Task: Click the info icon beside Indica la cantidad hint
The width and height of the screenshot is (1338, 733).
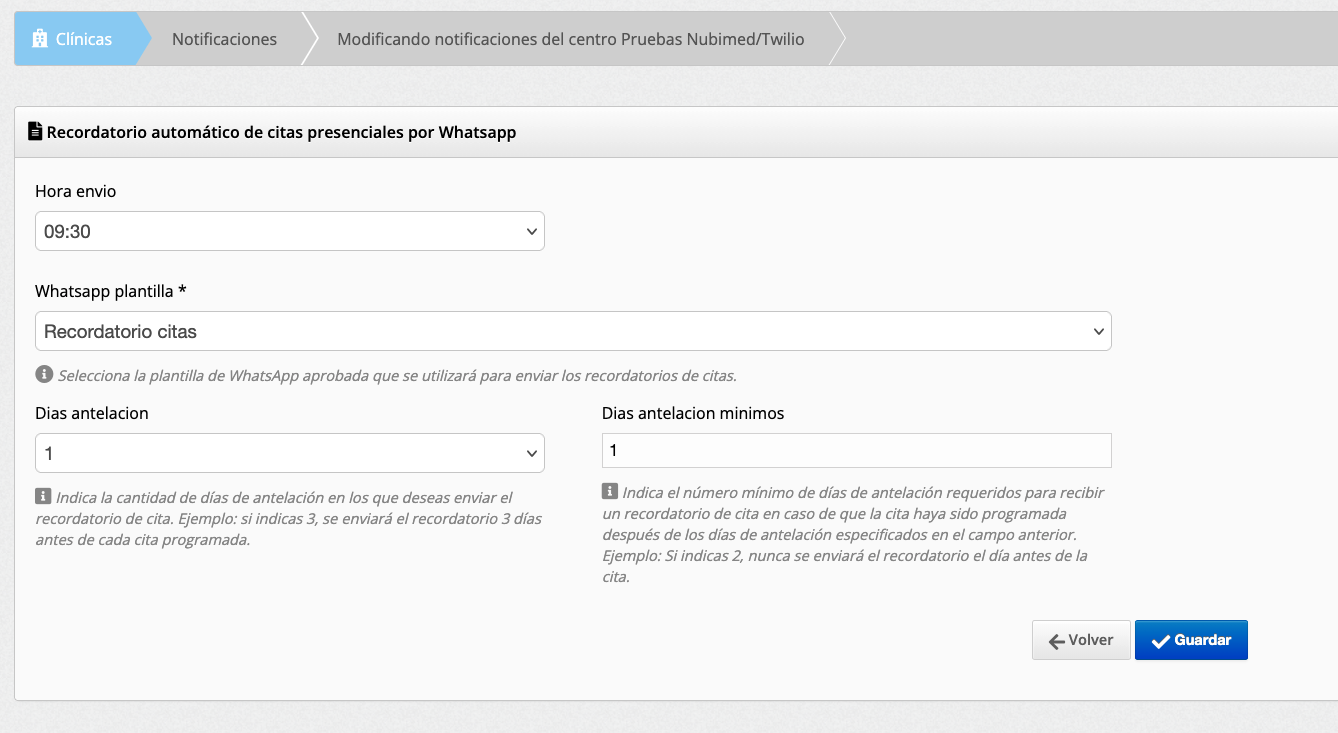Action: click(43, 496)
